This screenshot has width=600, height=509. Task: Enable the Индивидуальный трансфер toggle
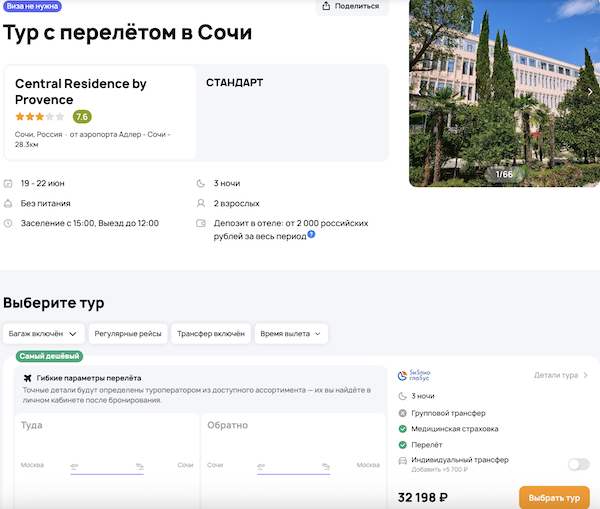[578, 464]
